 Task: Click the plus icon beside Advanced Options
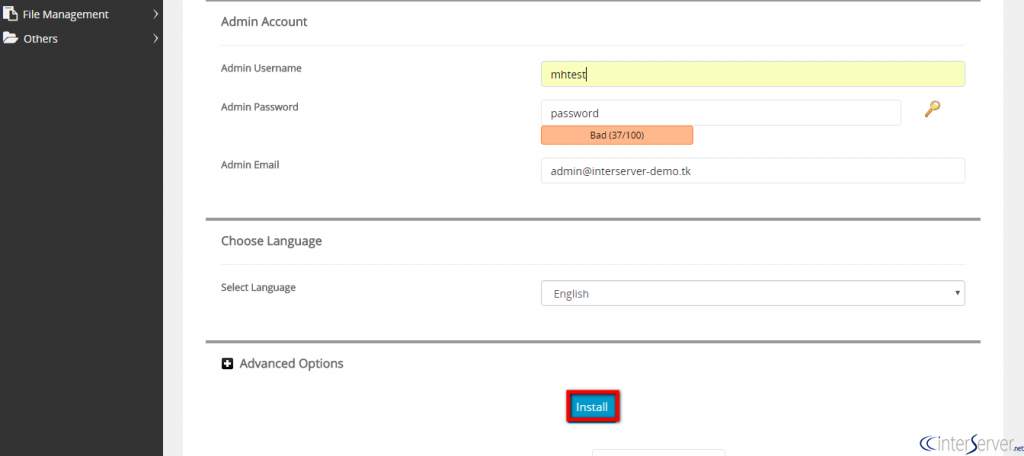(x=227, y=363)
